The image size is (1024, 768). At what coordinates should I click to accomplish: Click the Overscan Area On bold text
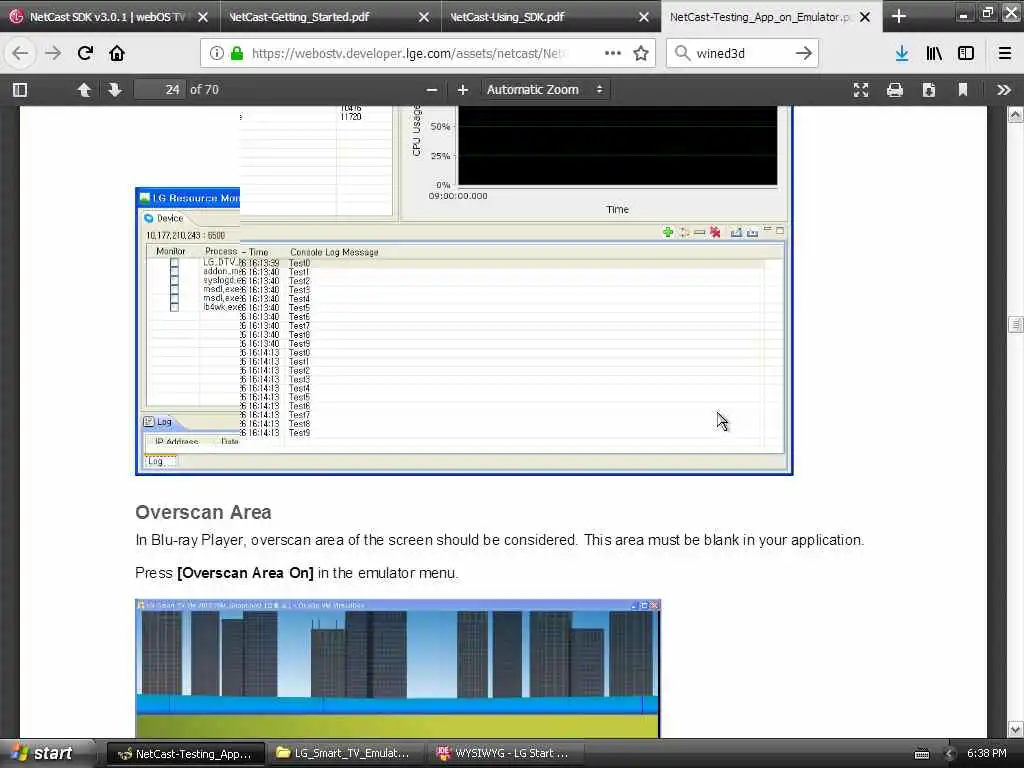click(x=246, y=573)
